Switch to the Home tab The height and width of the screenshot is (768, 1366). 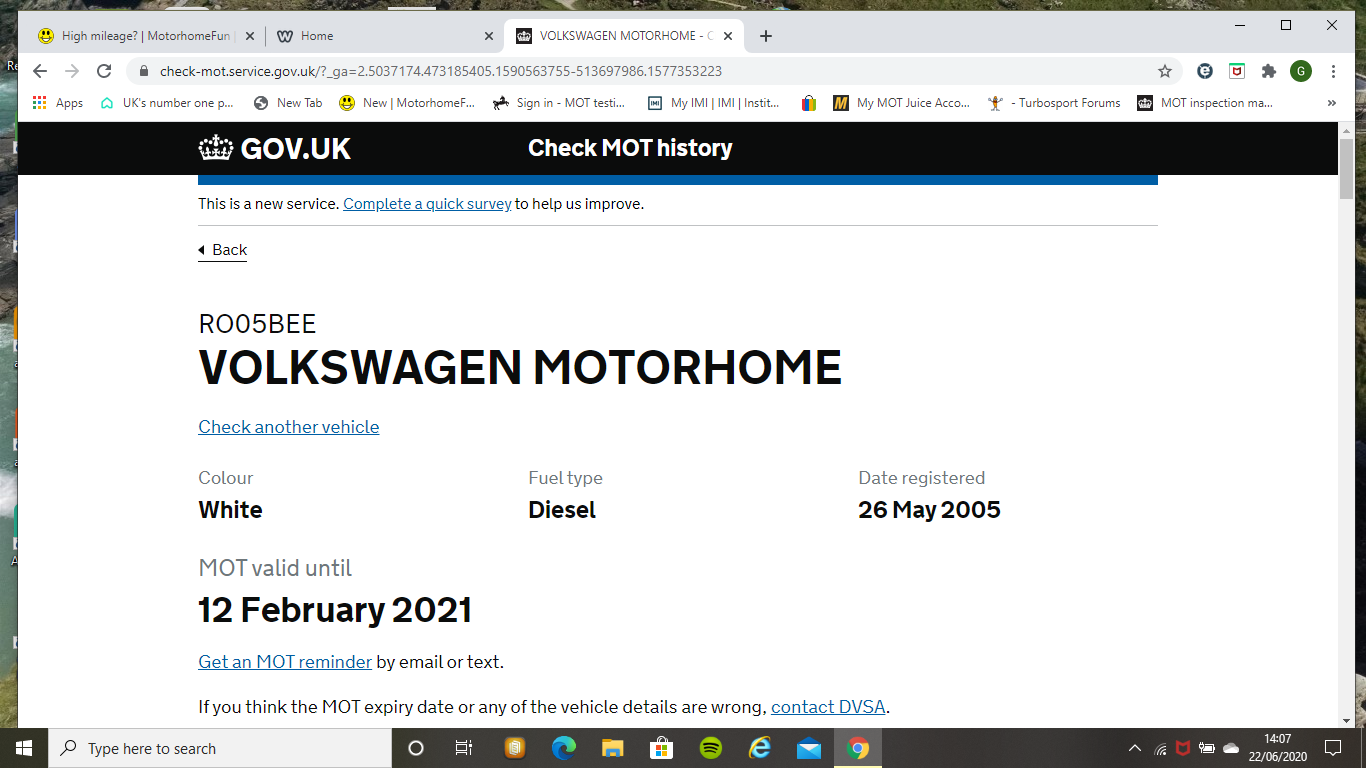pos(384,36)
